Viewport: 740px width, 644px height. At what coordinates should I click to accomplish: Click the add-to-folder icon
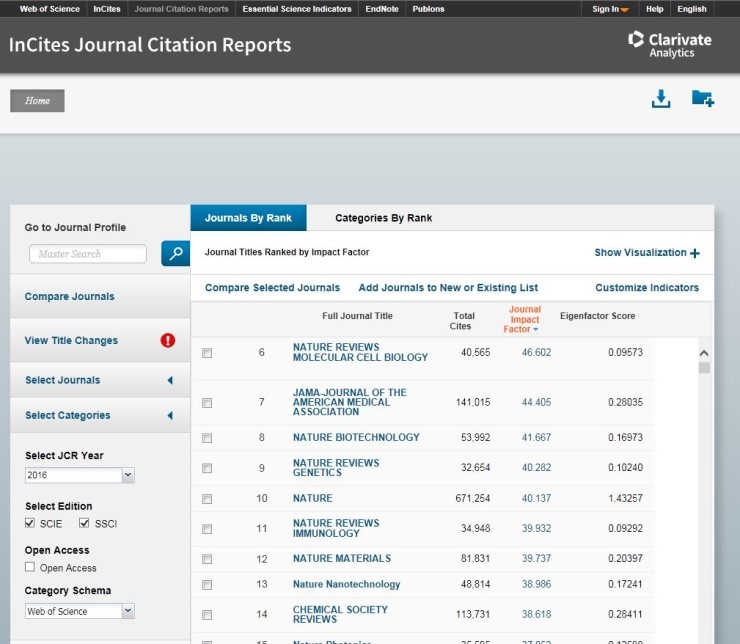702,99
